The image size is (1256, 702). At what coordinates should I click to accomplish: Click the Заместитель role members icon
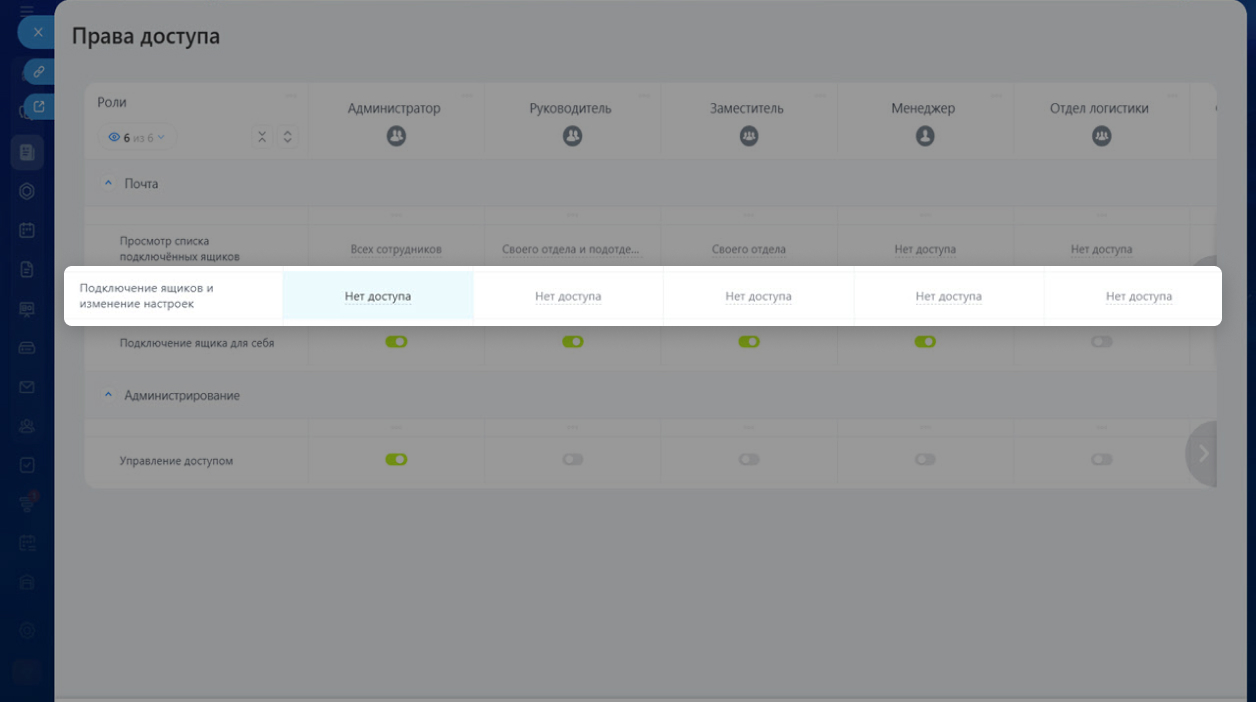(x=749, y=136)
